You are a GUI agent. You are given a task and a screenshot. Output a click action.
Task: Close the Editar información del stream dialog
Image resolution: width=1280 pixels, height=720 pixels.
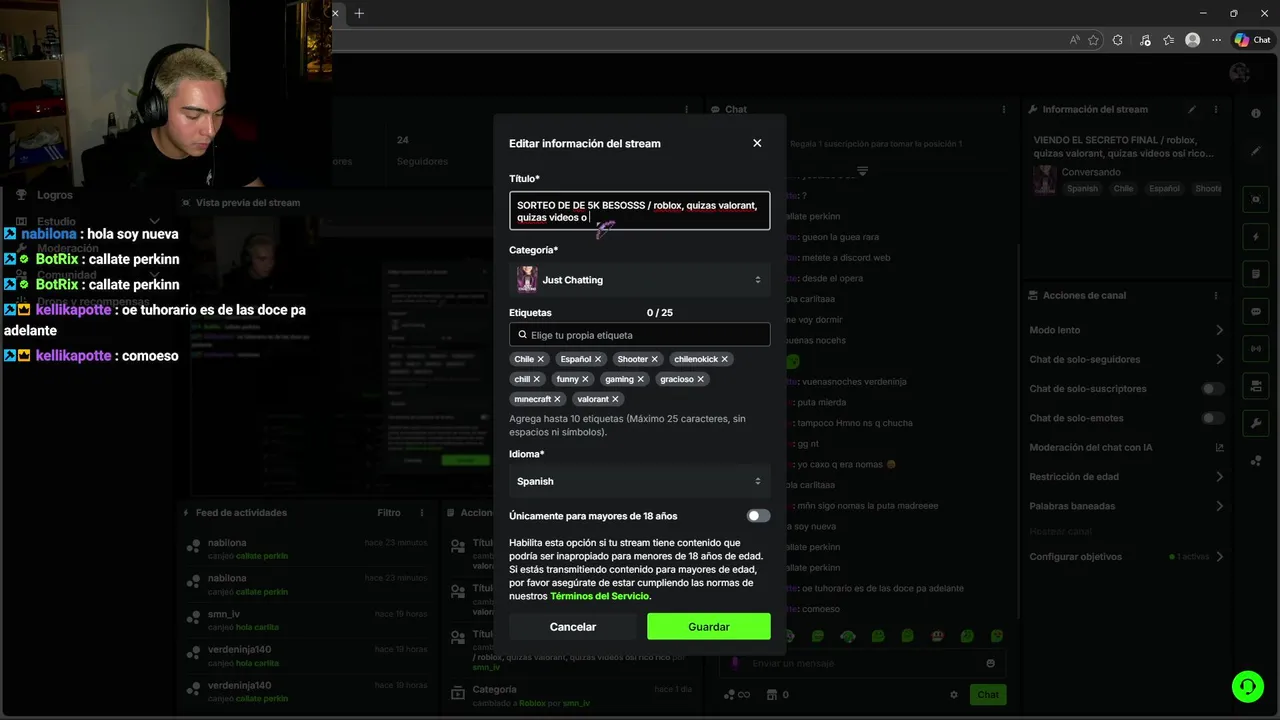(x=757, y=143)
